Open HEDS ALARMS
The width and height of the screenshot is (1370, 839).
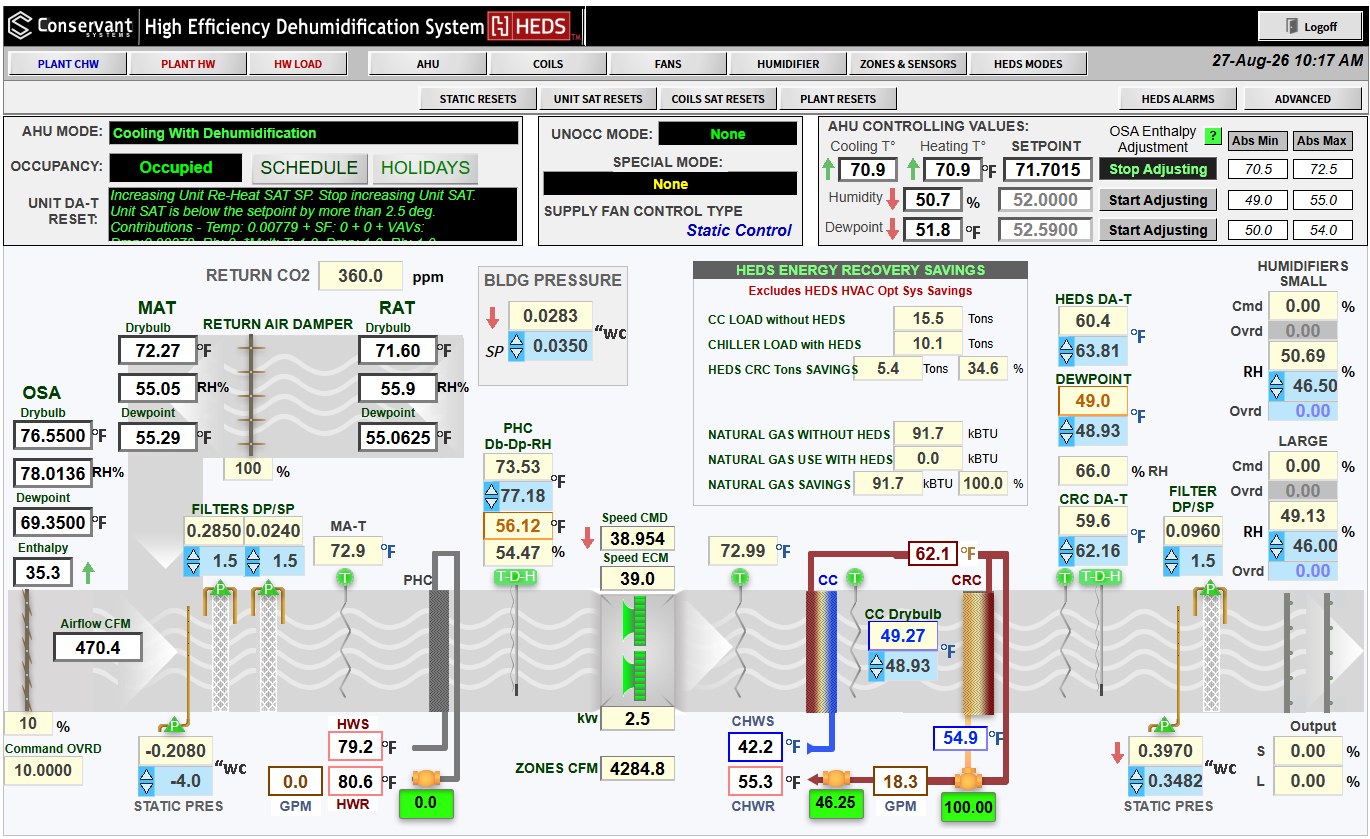pos(1178,99)
